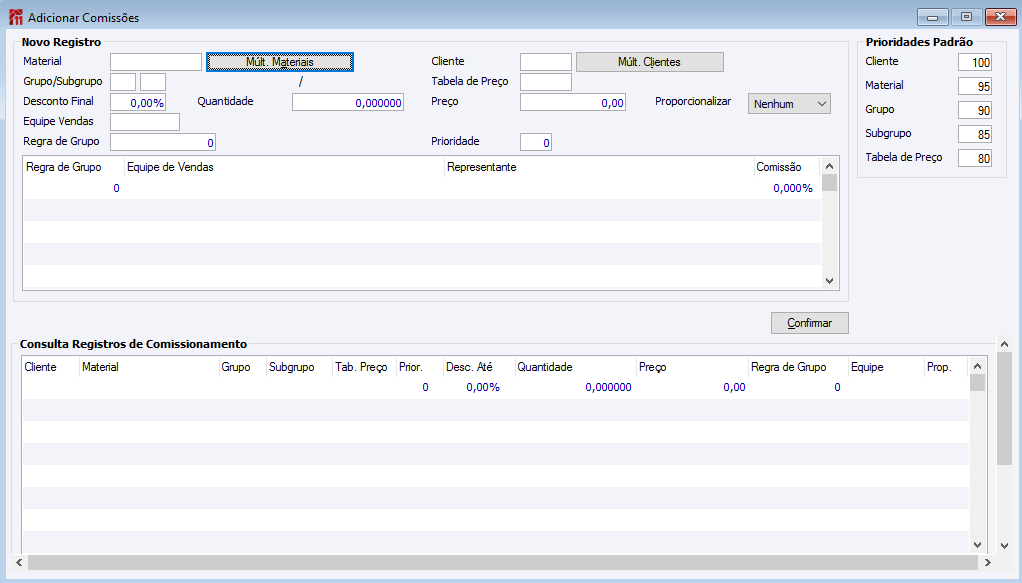Screen dimensions: 1022x583
Task: Click the Representante column header
Action: coord(599,167)
